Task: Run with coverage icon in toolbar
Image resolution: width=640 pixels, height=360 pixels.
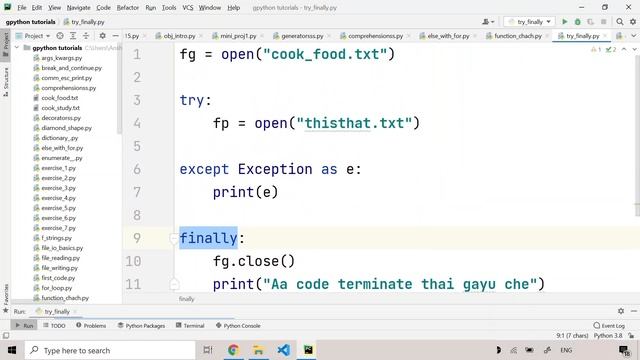Action: pyautogui.click(x=591, y=22)
